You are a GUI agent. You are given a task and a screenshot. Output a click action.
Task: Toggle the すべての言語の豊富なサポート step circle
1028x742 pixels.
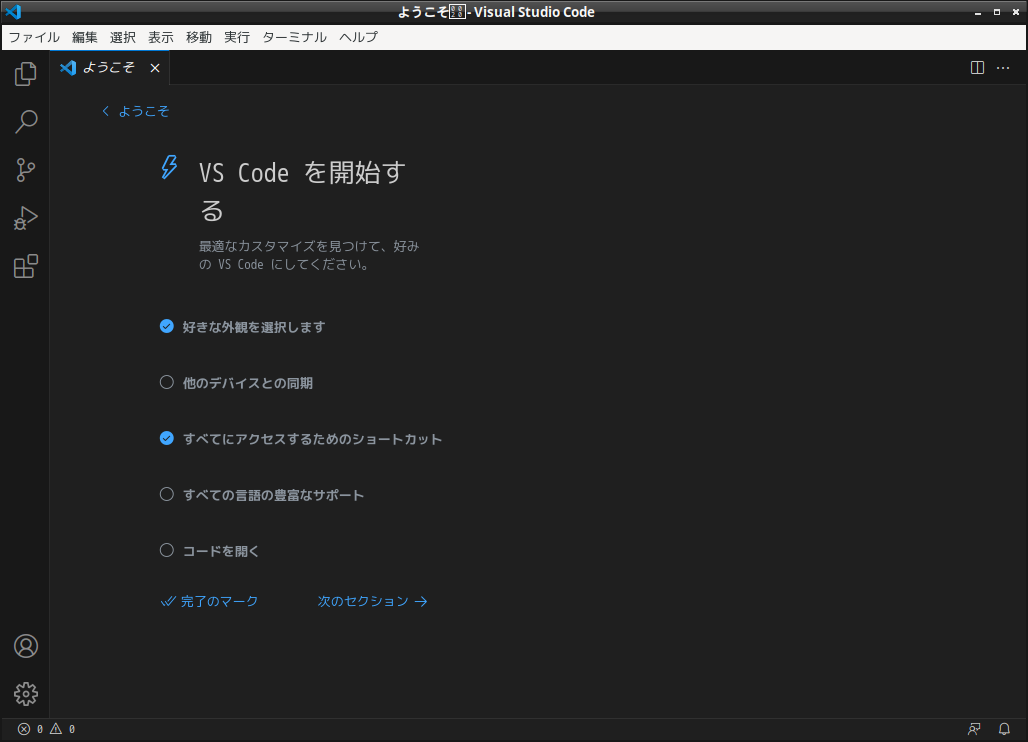pos(167,494)
